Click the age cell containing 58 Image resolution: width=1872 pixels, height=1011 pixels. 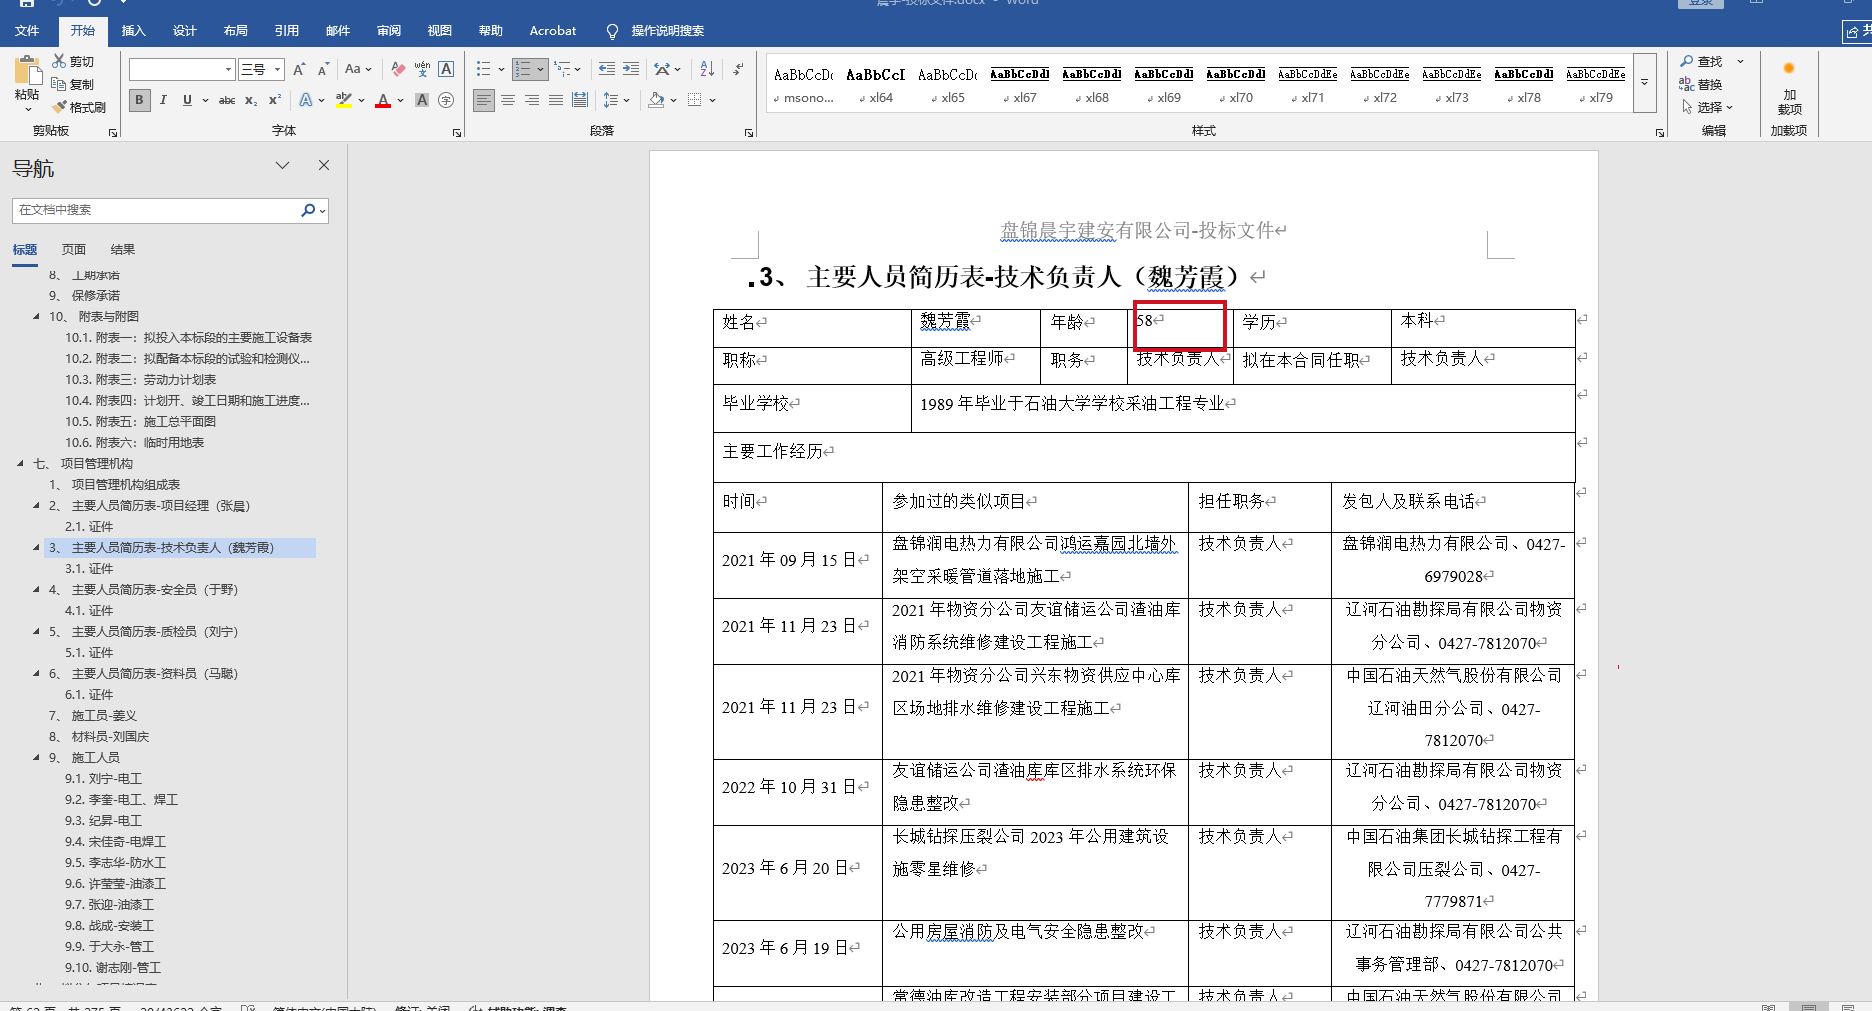coord(1179,328)
